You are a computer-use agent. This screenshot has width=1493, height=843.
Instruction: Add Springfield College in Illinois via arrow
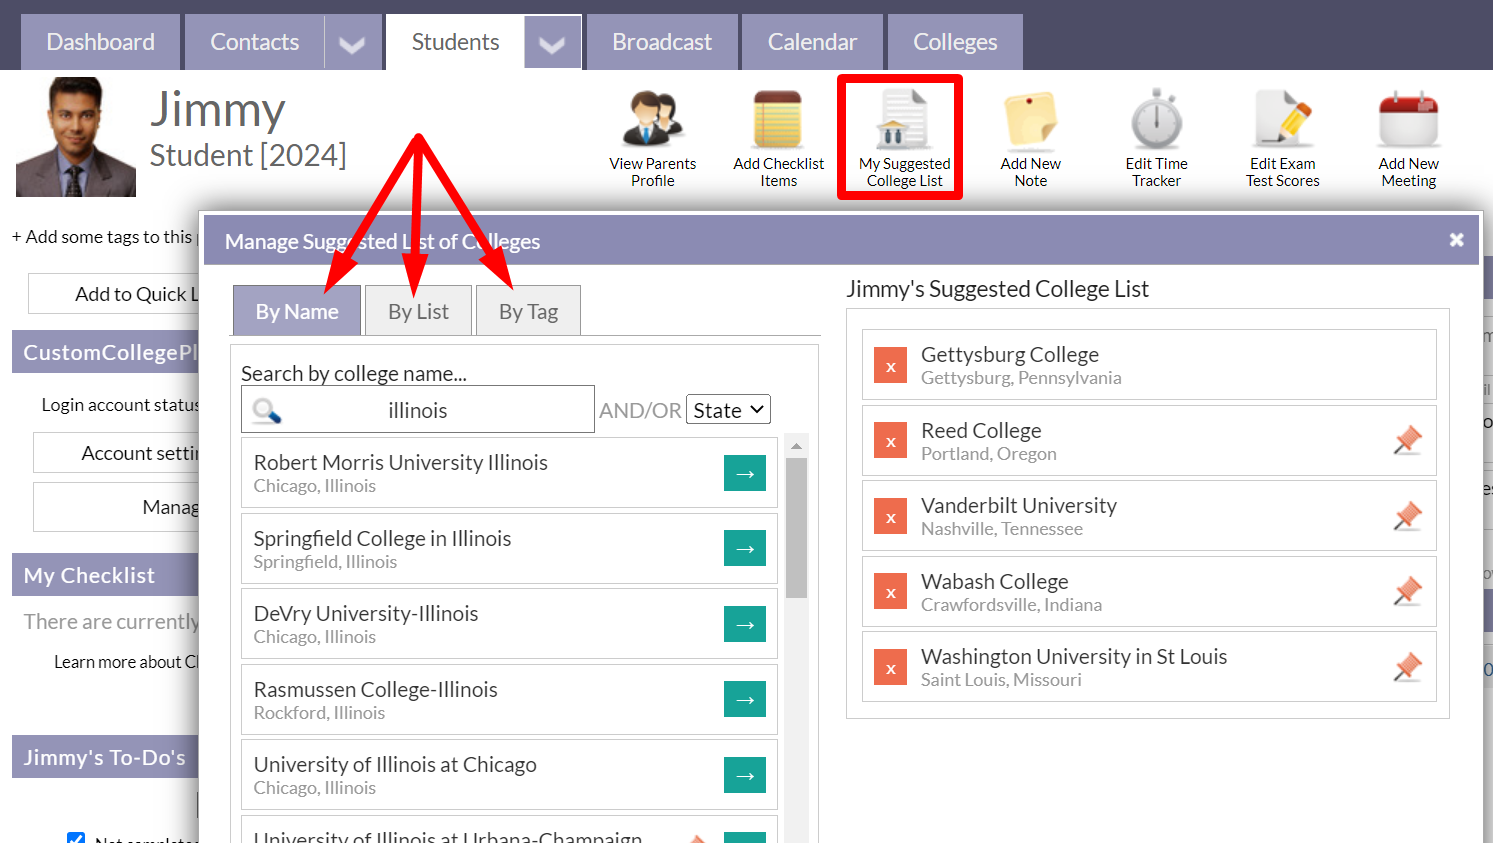point(745,548)
